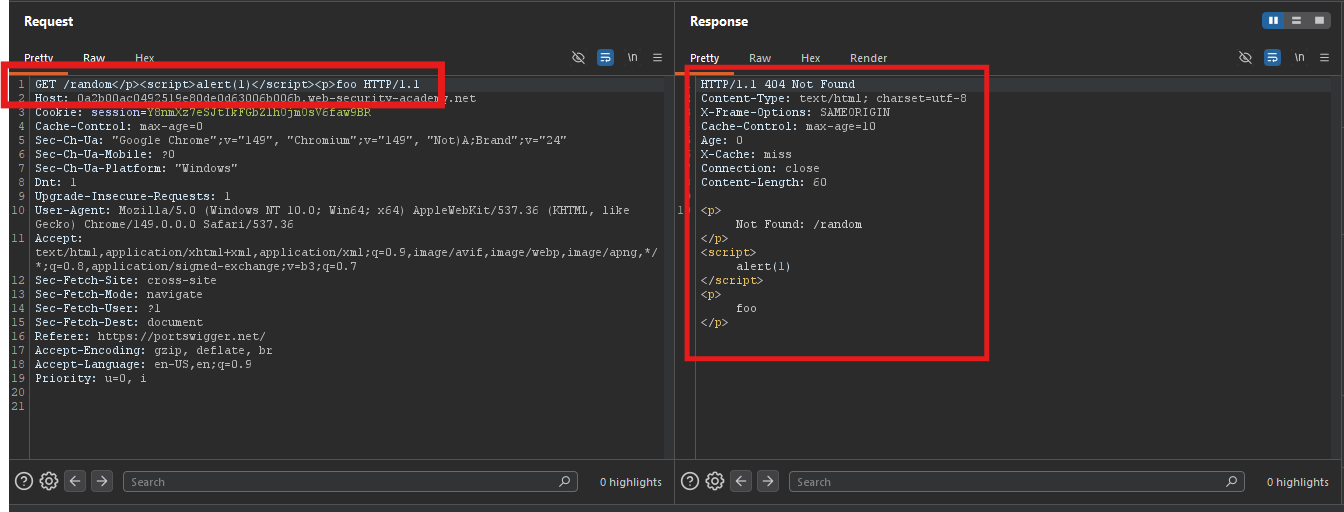This screenshot has width=1344, height=512.
Task: Switch Request view to Raw tab
Action: [94, 58]
